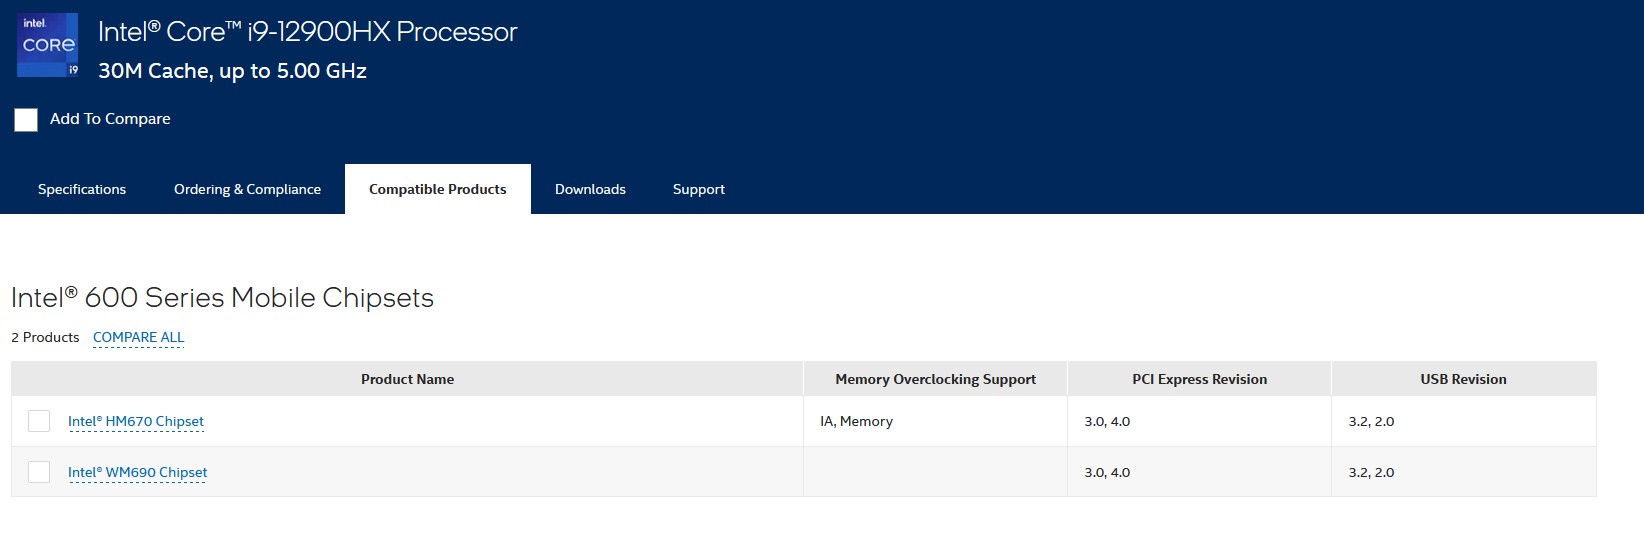Select the Intel WM690 Chipset row checkbox
The width and height of the screenshot is (1644, 547).
click(x=39, y=472)
